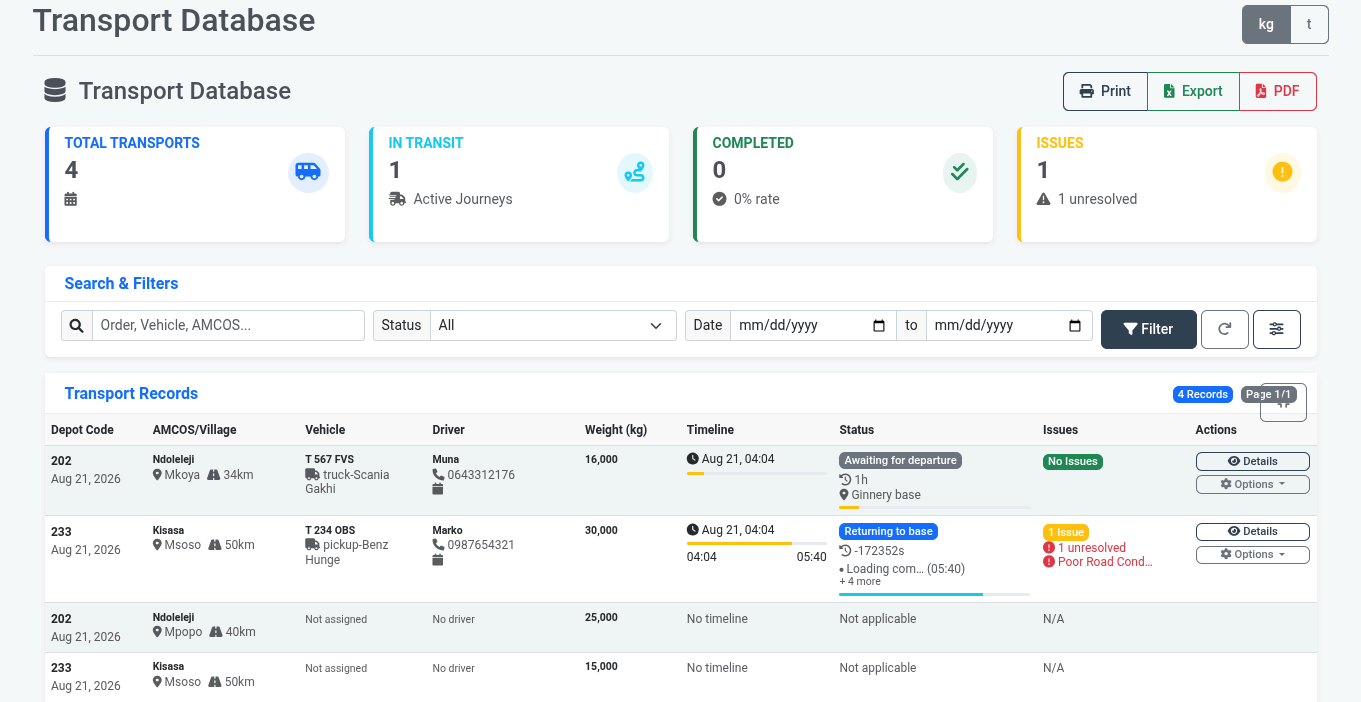Click clock icon in T 567 FVS timeline
The image size is (1361, 702).
point(693,459)
